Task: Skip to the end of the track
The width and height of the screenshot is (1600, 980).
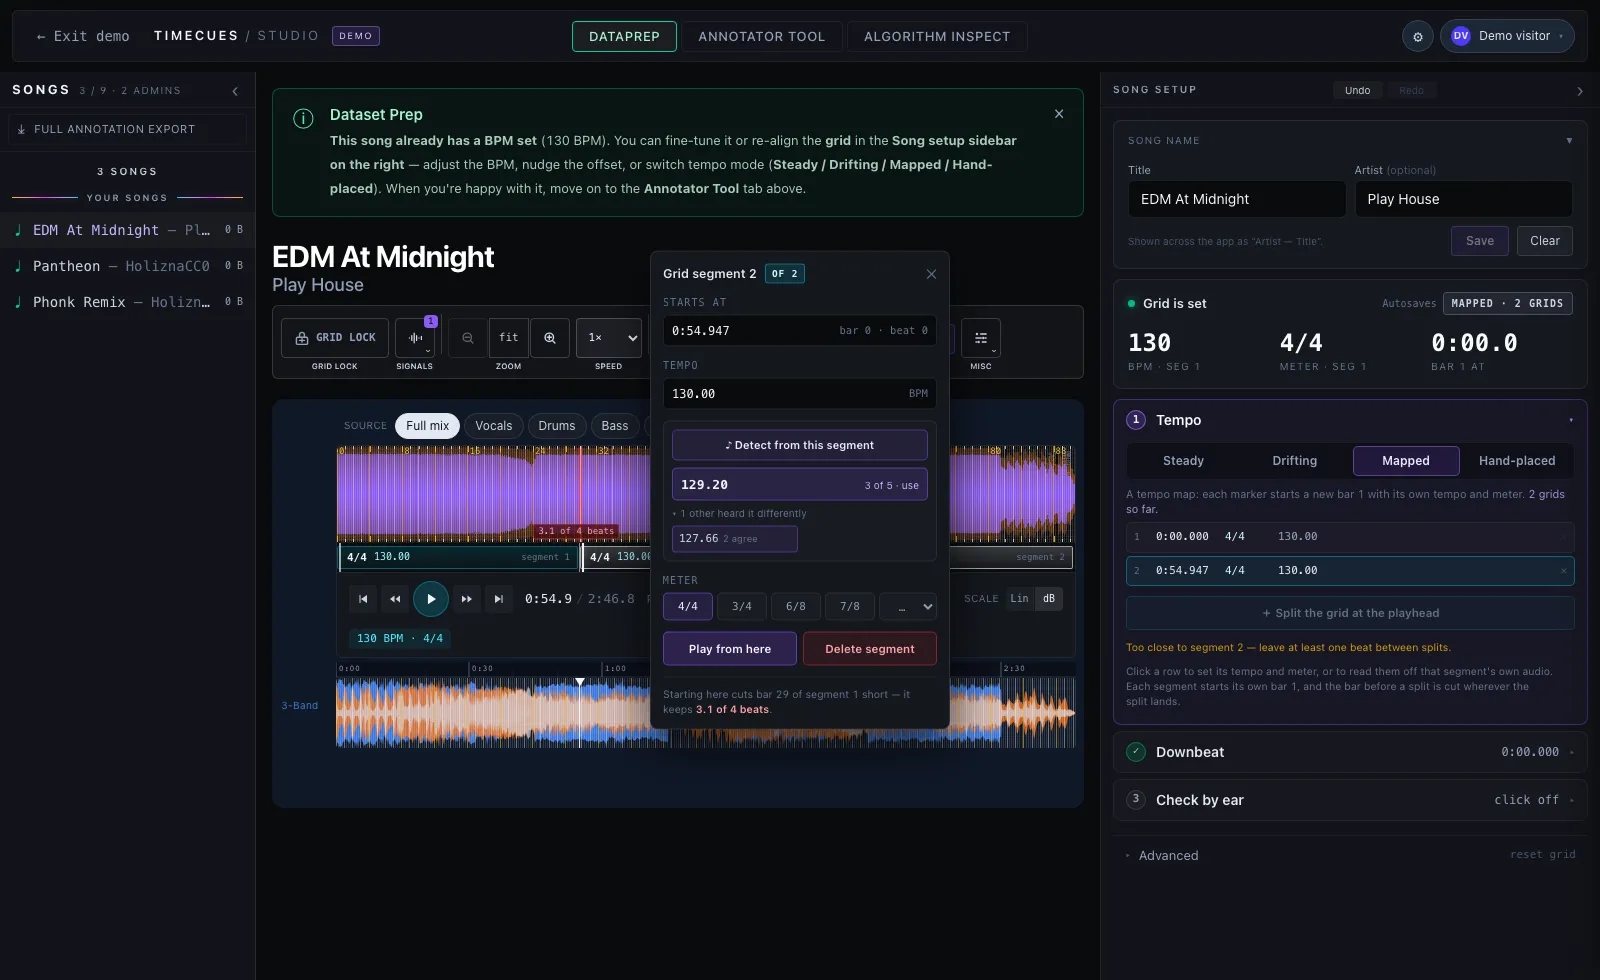Action: coord(498,599)
